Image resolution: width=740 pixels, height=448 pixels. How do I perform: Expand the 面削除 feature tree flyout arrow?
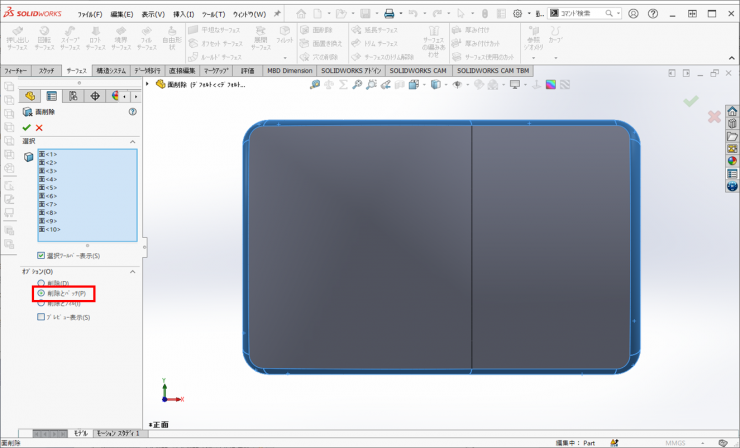148,85
